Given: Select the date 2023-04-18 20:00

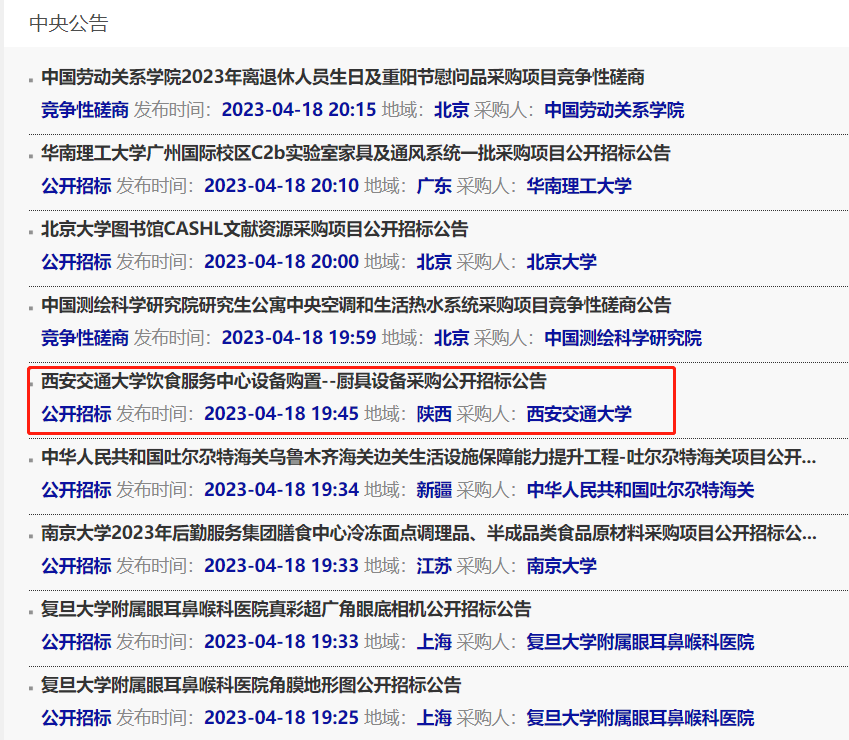Looking at the screenshot, I should point(282,262).
